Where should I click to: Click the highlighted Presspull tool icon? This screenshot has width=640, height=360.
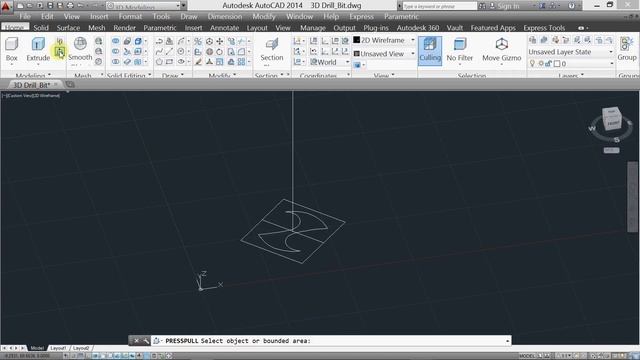(60, 52)
